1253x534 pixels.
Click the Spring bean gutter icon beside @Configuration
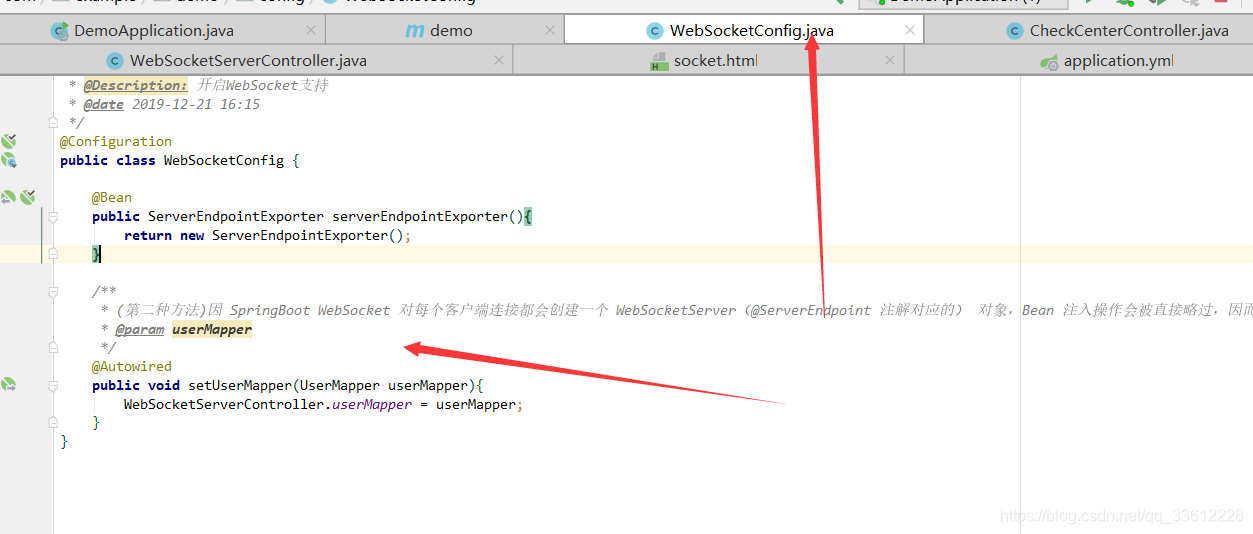point(9,141)
